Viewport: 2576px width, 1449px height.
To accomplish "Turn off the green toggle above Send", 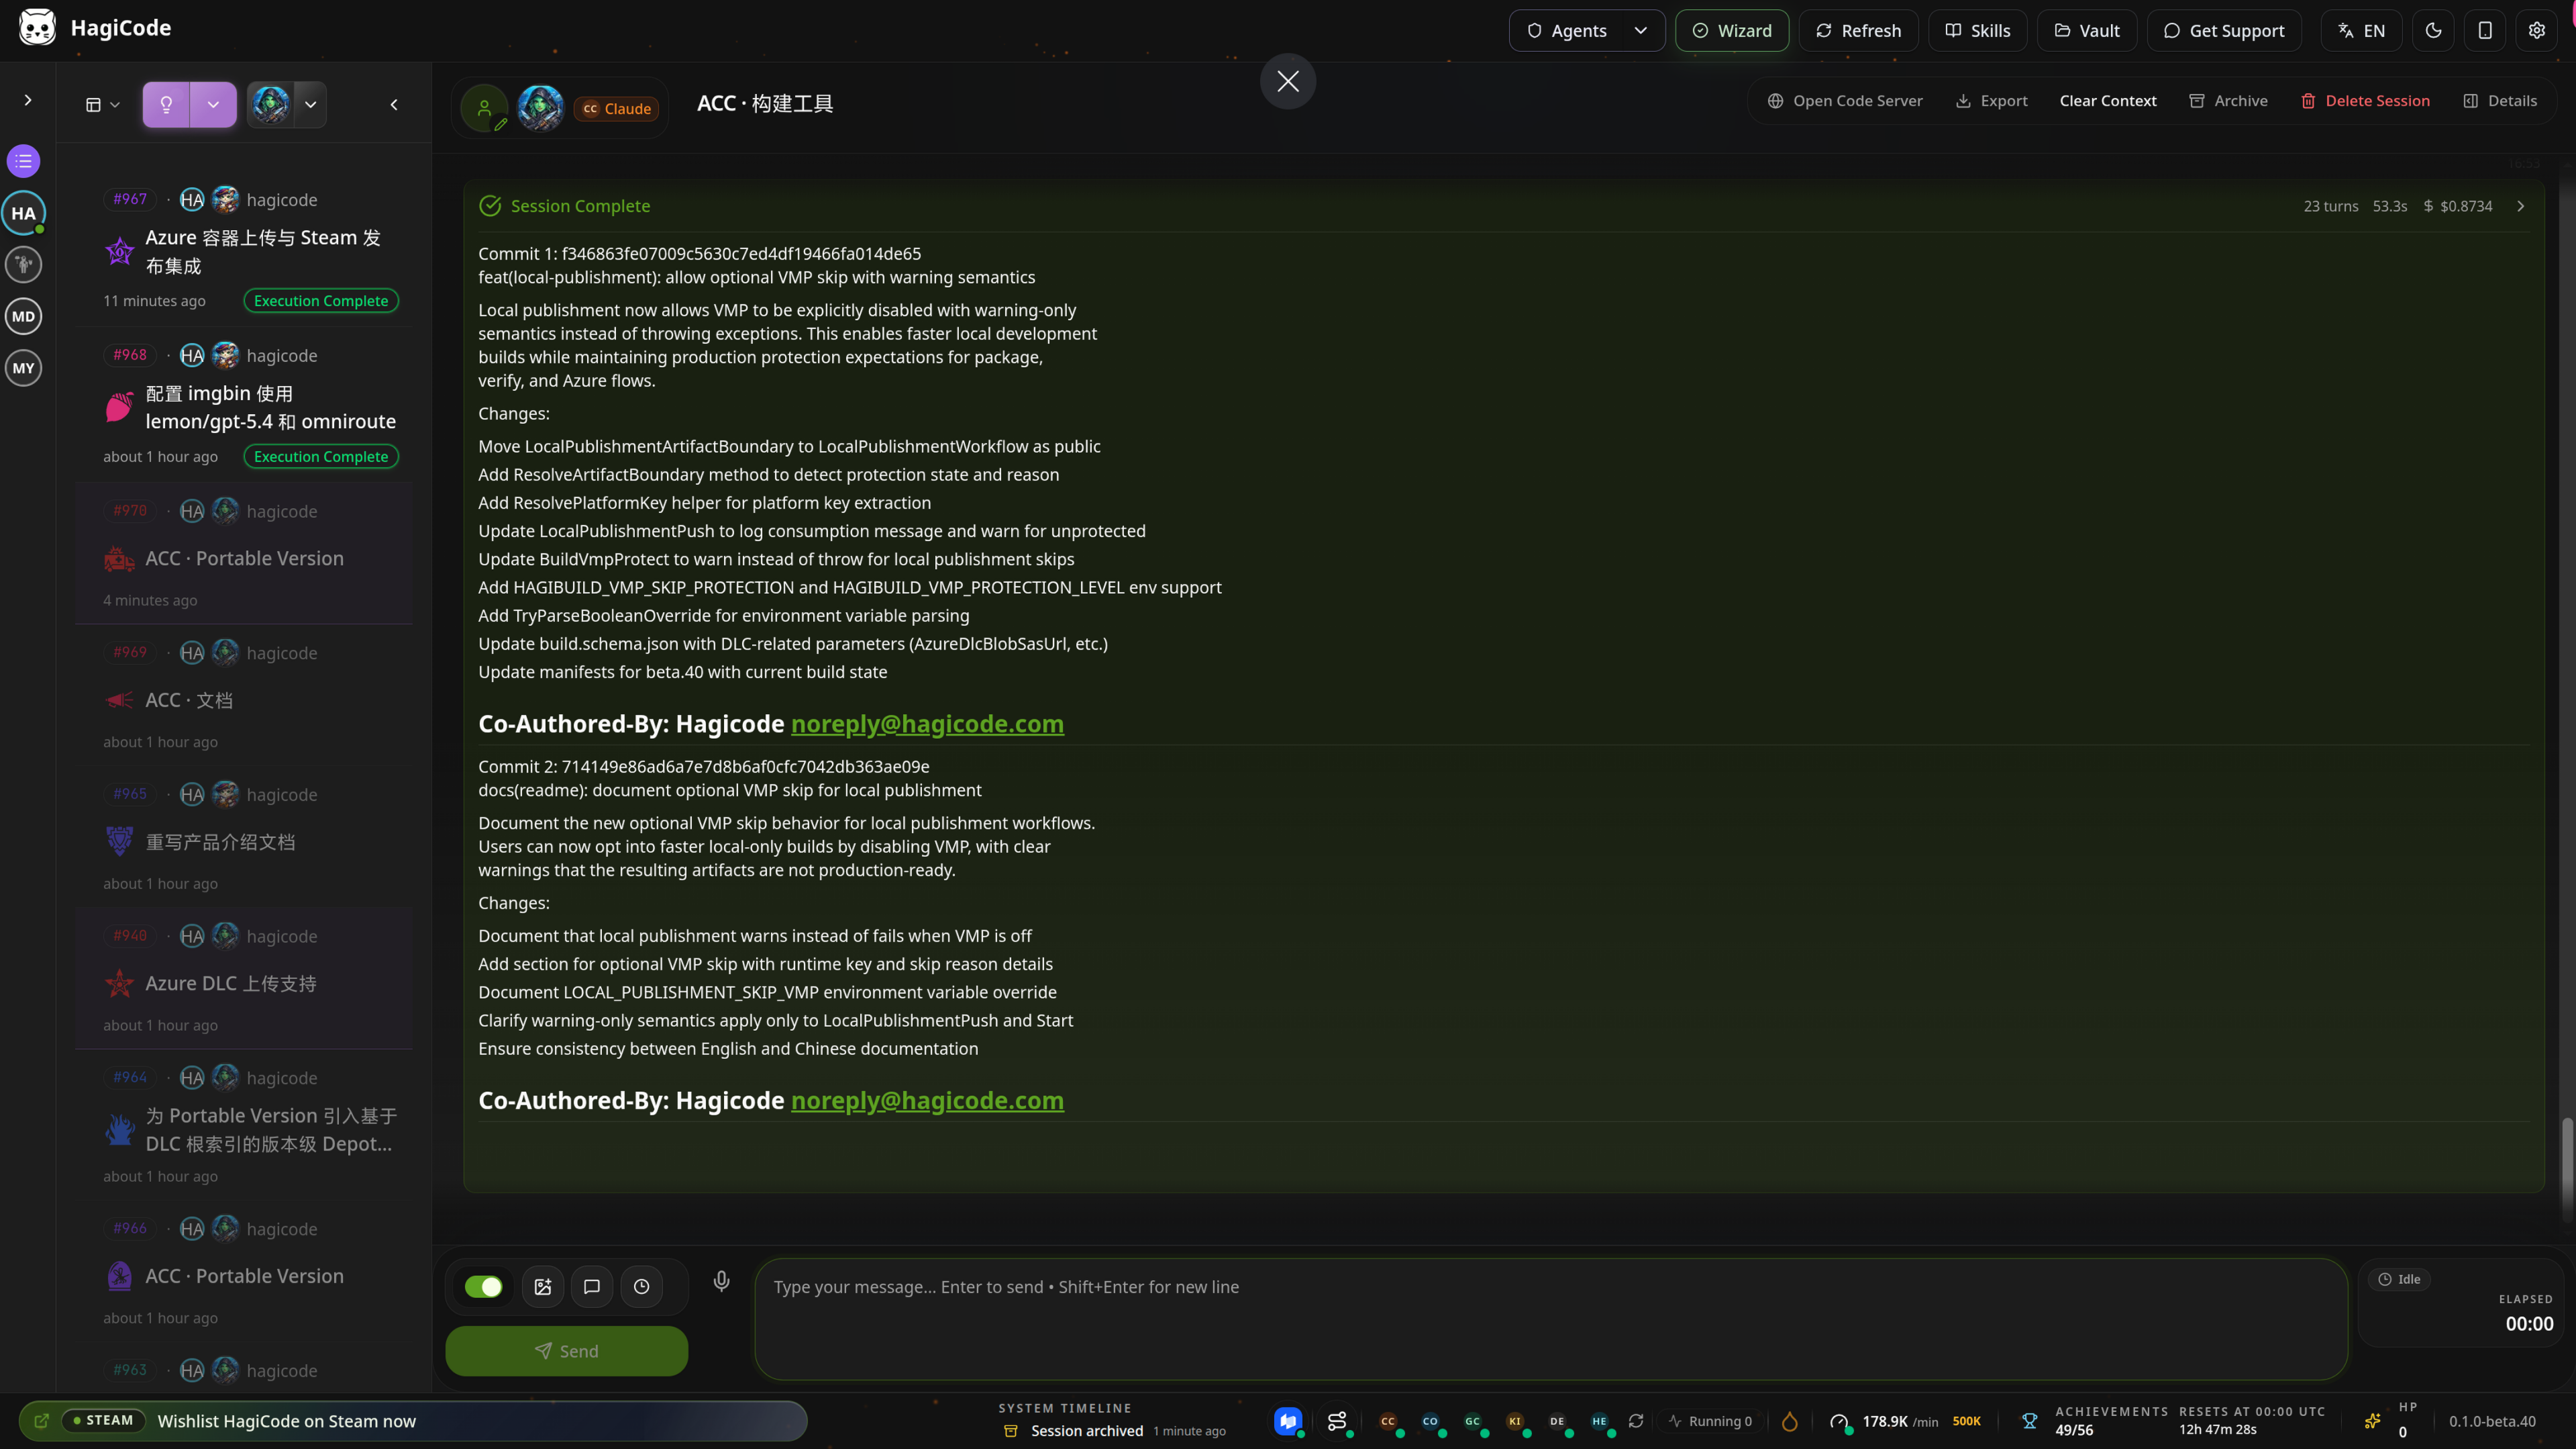I will coord(484,1287).
